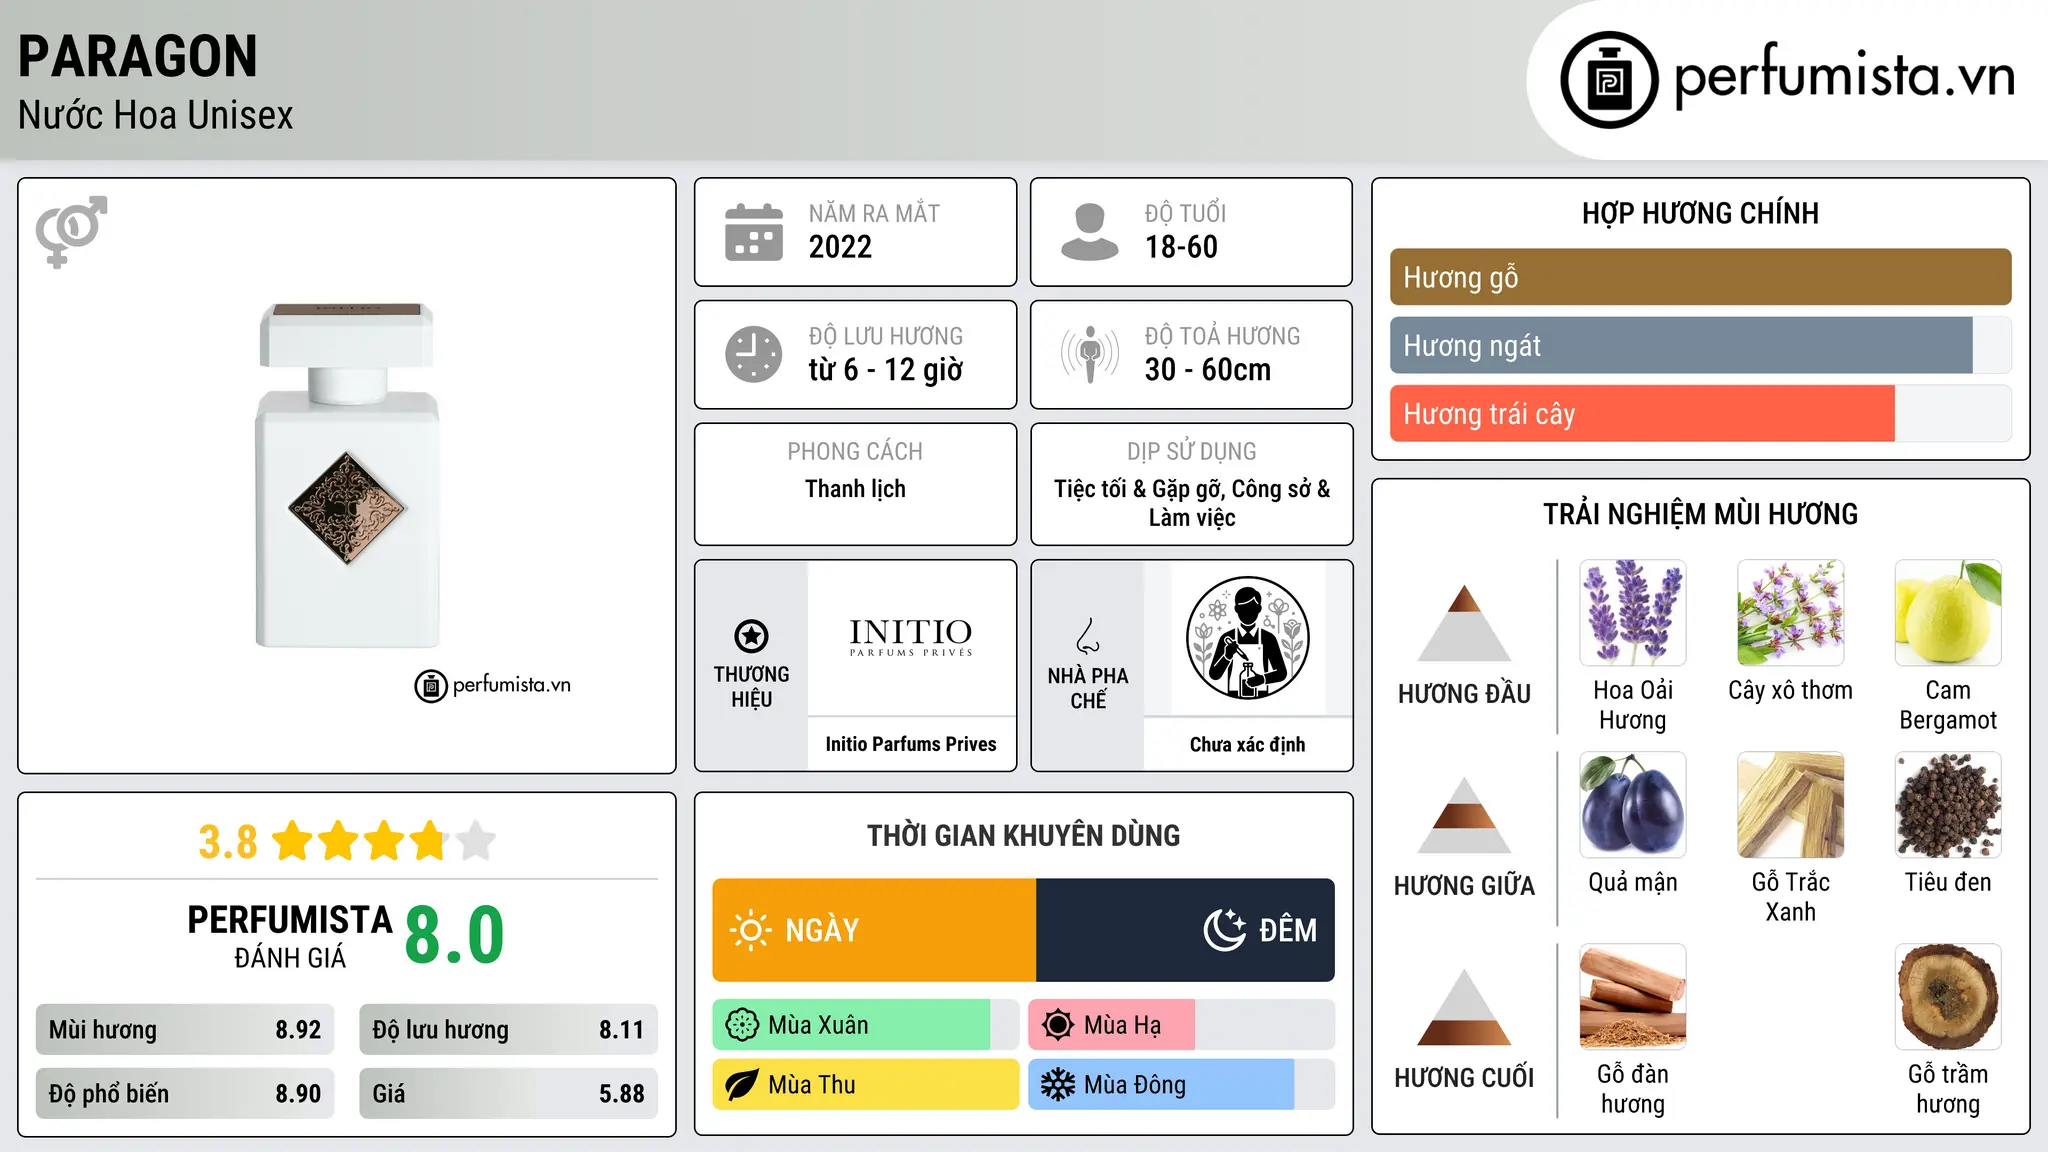Click the small perfumista.vn watermark logo under bottle
The image size is (2048, 1152).
(493, 686)
